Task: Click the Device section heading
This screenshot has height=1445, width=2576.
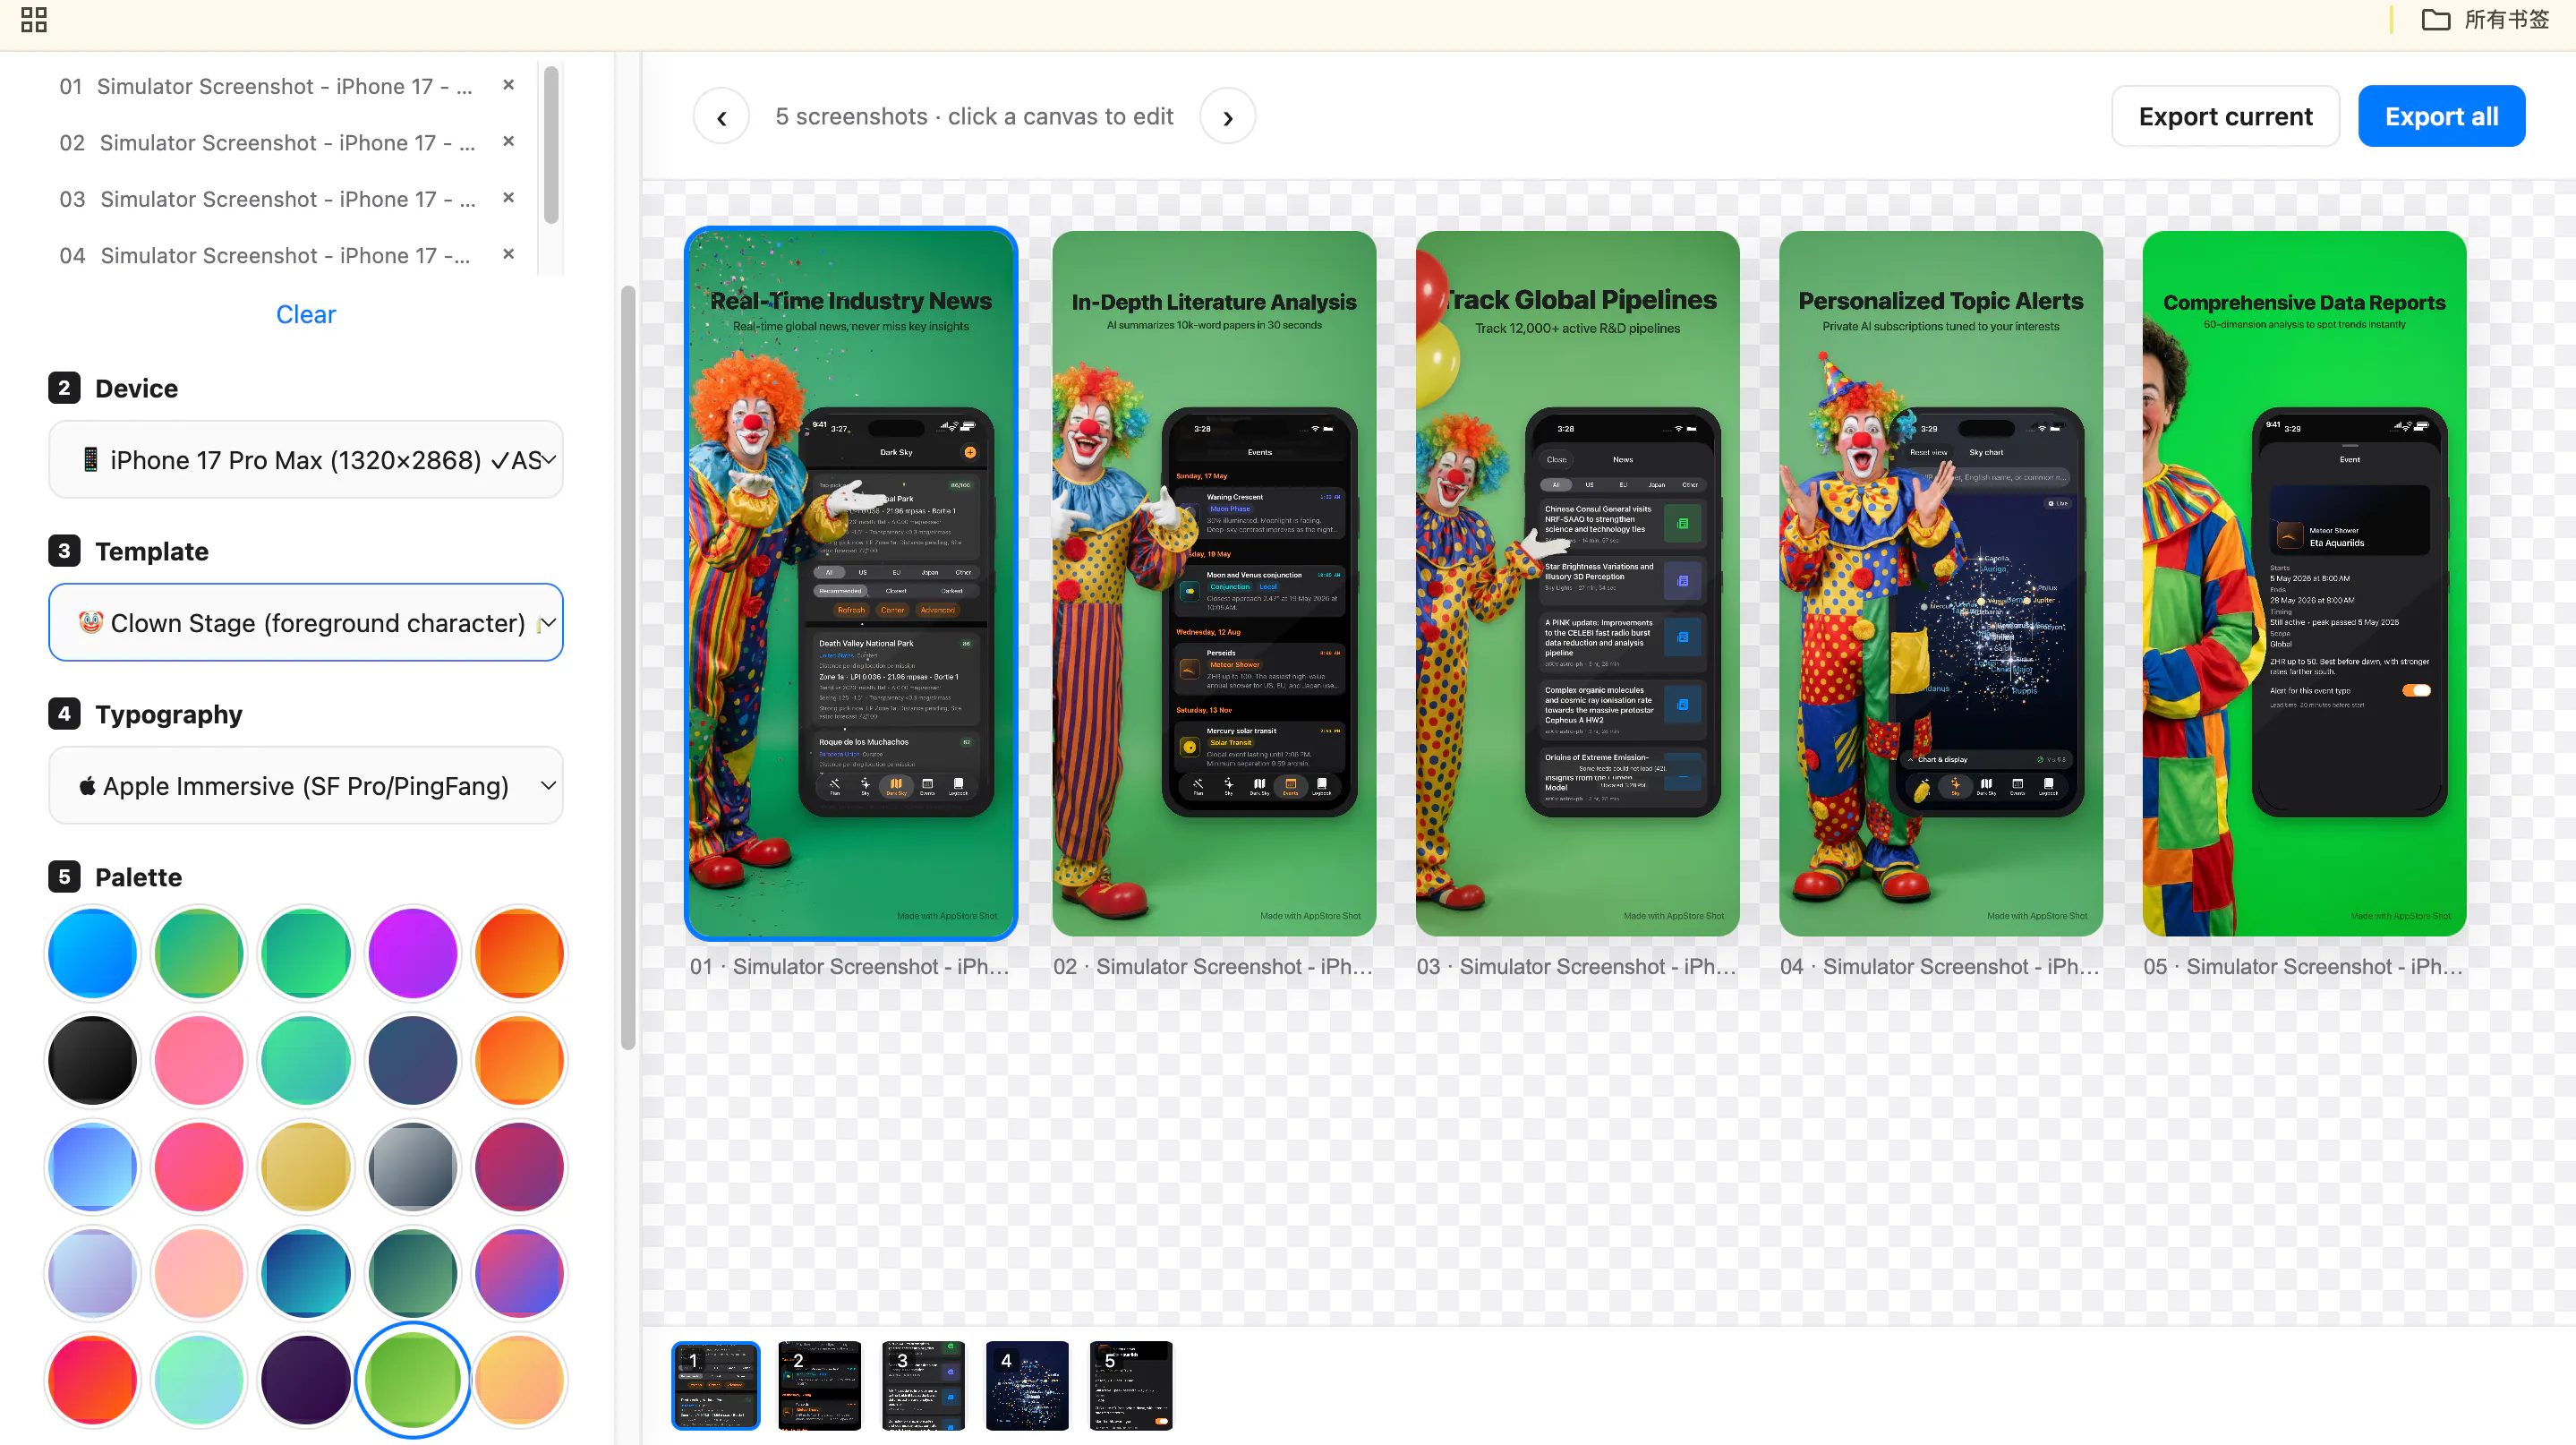Action: pyautogui.click(x=136, y=388)
